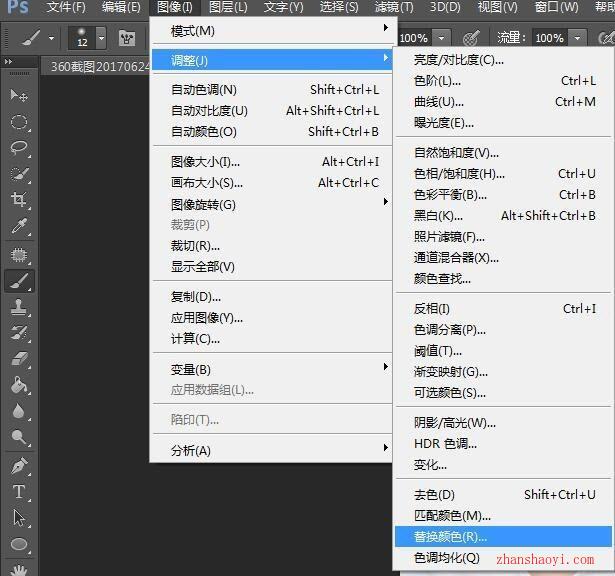Viewport: 615px width, 576px height.
Task: Choose 计算(C)...
Action: click(x=272, y=339)
